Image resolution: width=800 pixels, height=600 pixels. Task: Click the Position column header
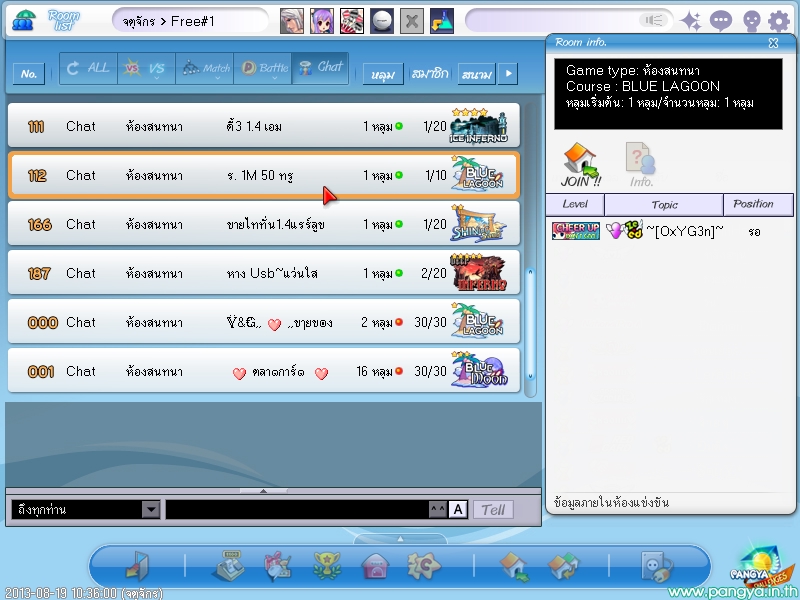[758, 205]
